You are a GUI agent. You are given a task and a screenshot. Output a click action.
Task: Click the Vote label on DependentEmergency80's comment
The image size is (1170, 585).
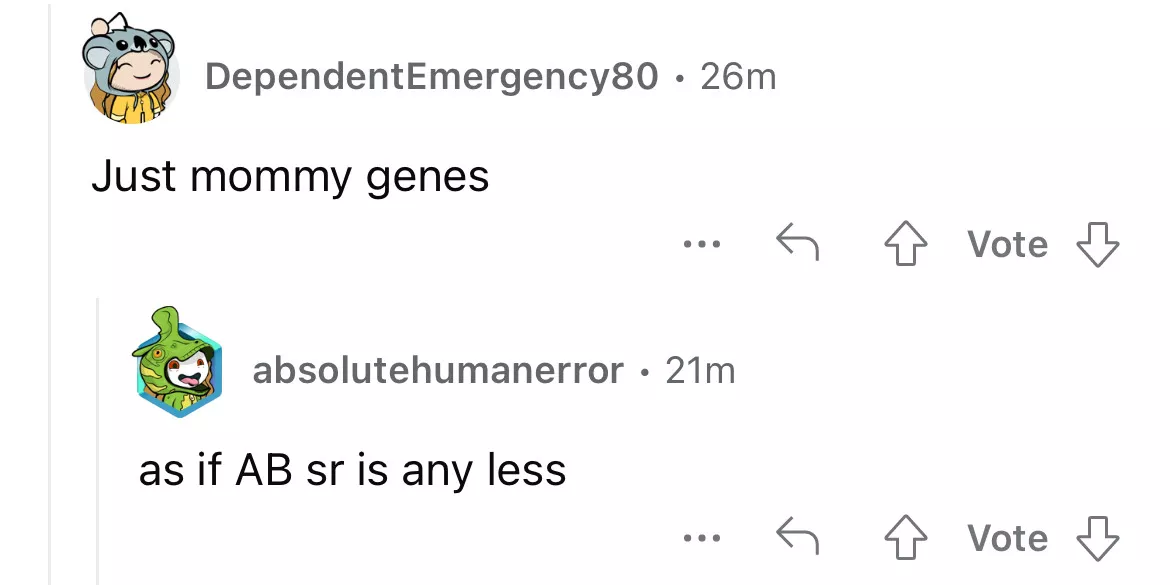[1007, 245]
